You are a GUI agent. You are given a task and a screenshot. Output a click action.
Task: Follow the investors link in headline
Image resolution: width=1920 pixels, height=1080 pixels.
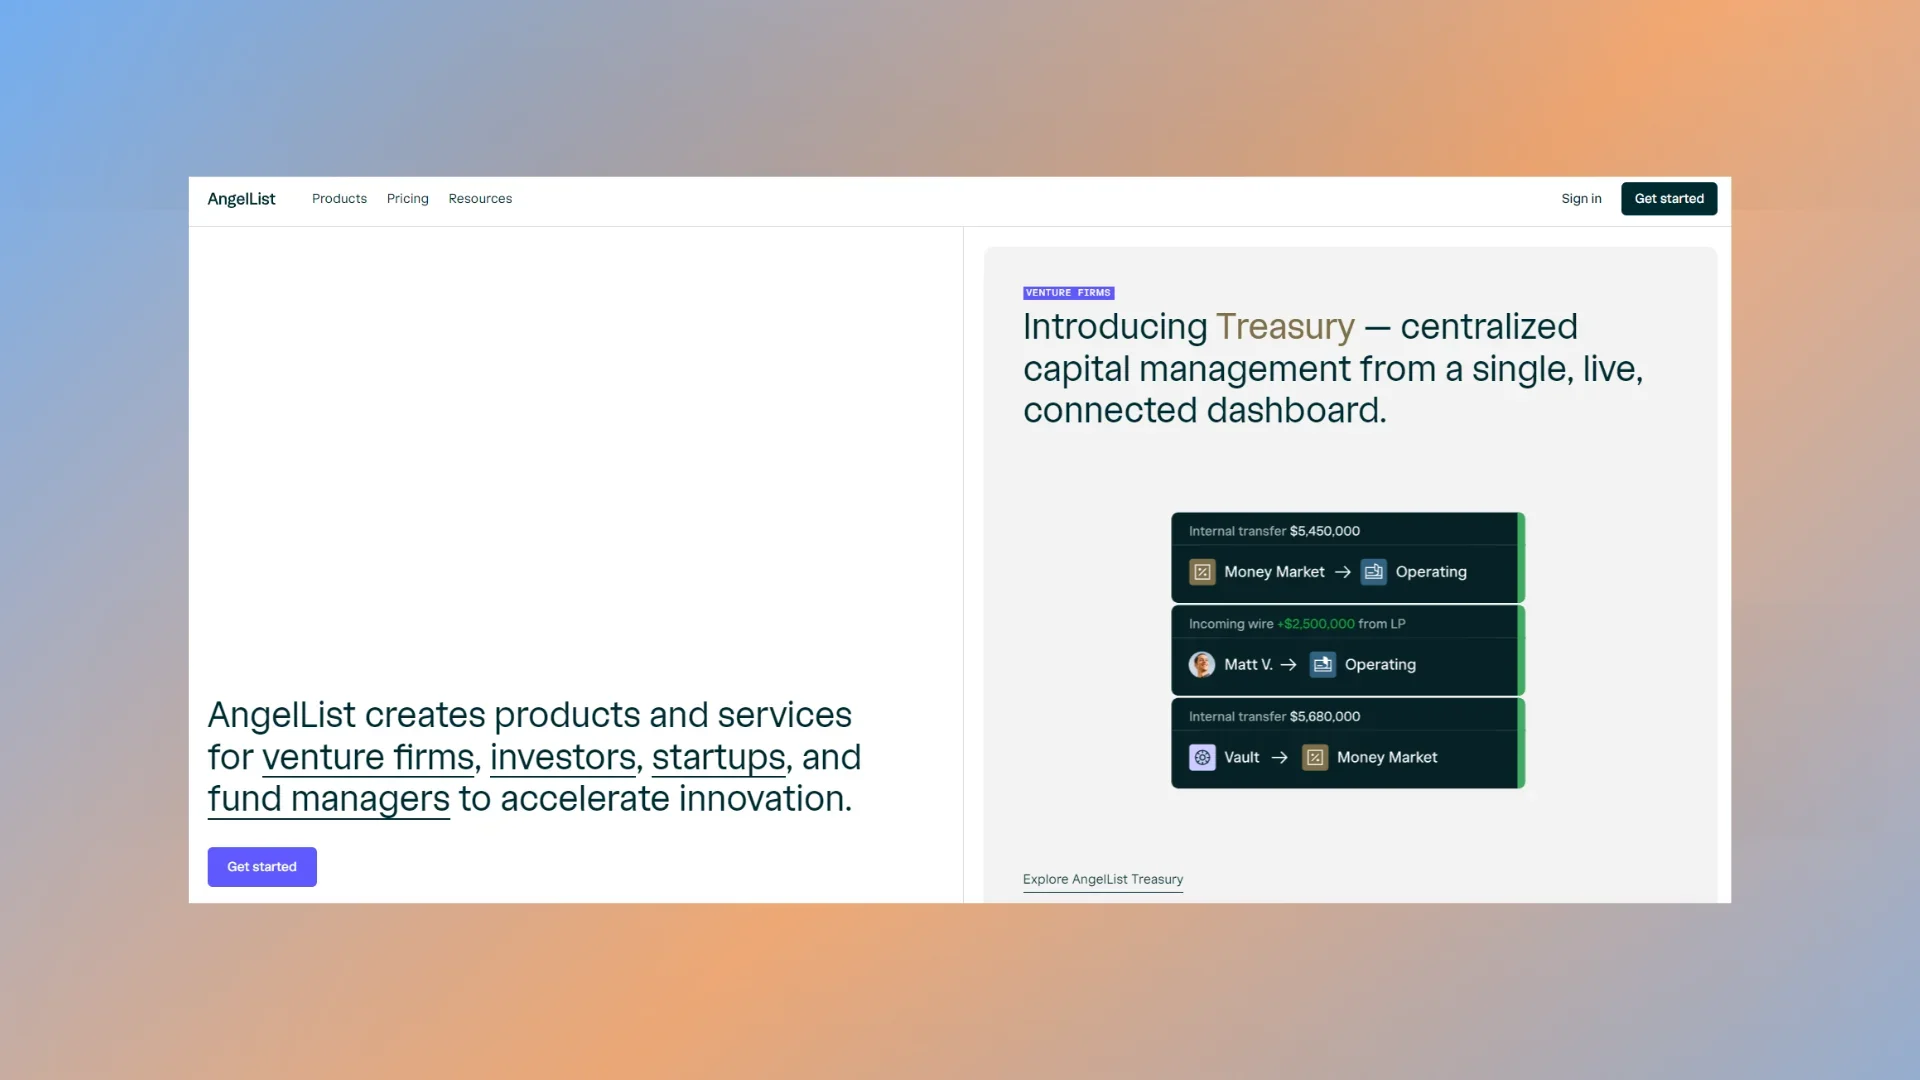[563, 758]
